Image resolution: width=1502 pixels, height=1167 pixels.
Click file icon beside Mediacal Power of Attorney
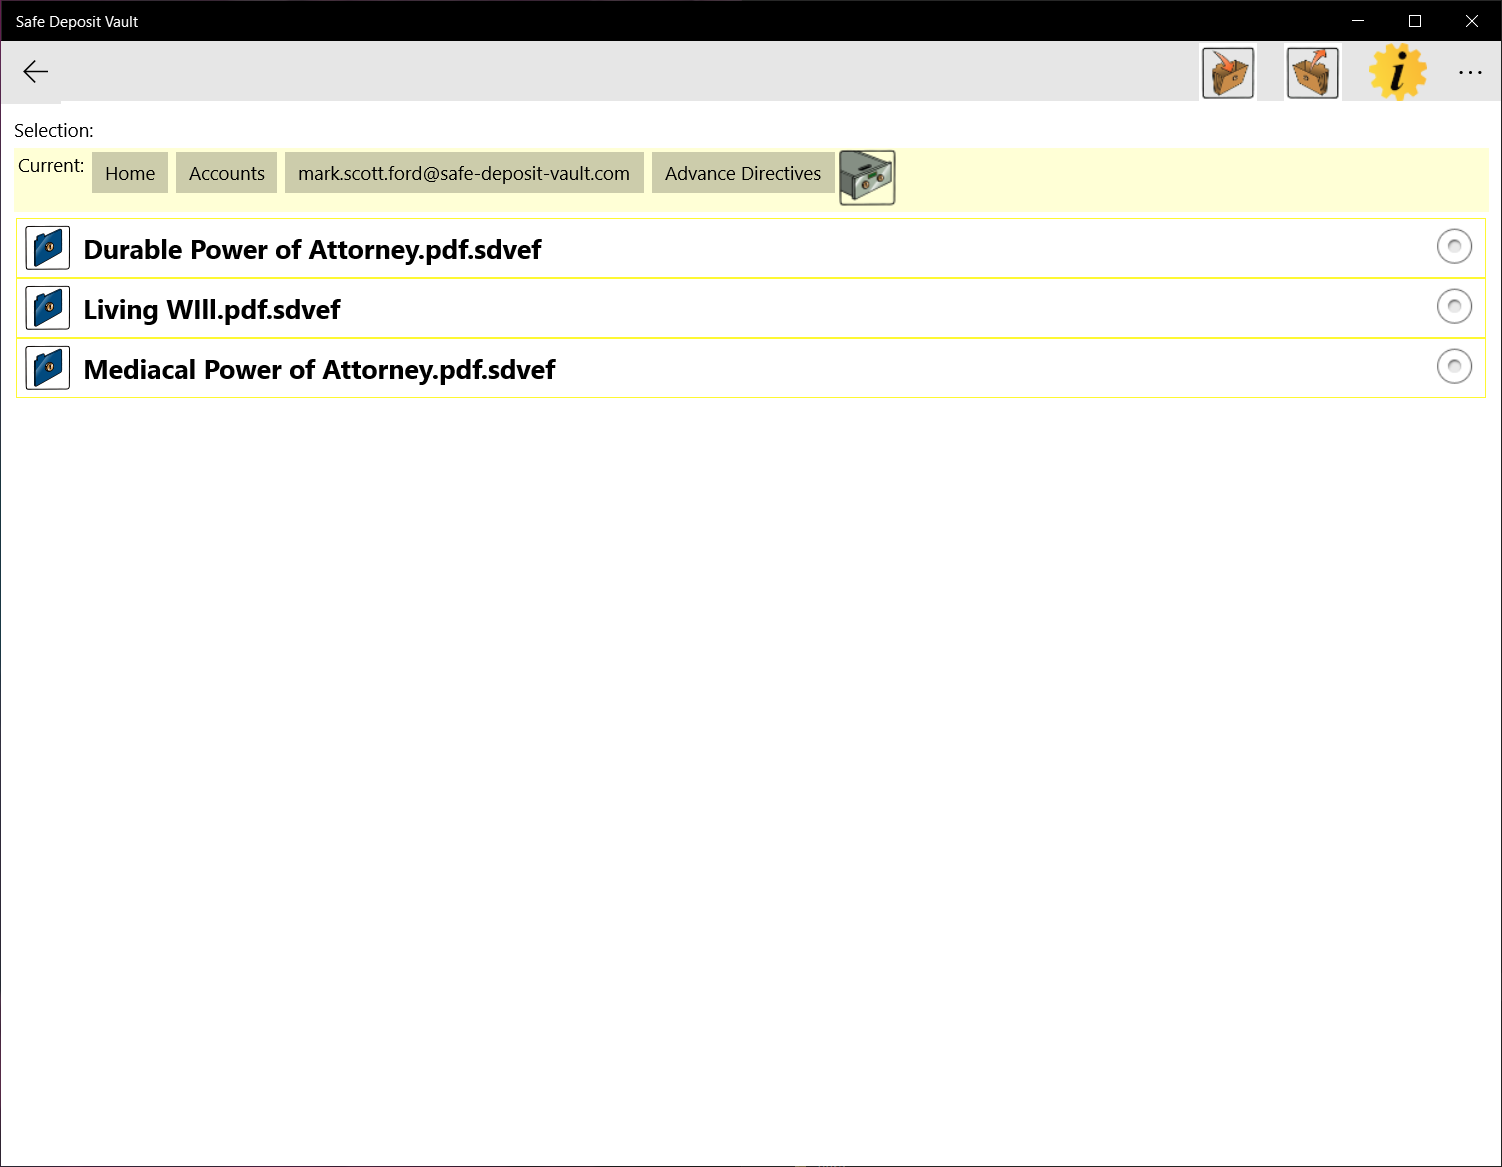(x=48, y=368)
